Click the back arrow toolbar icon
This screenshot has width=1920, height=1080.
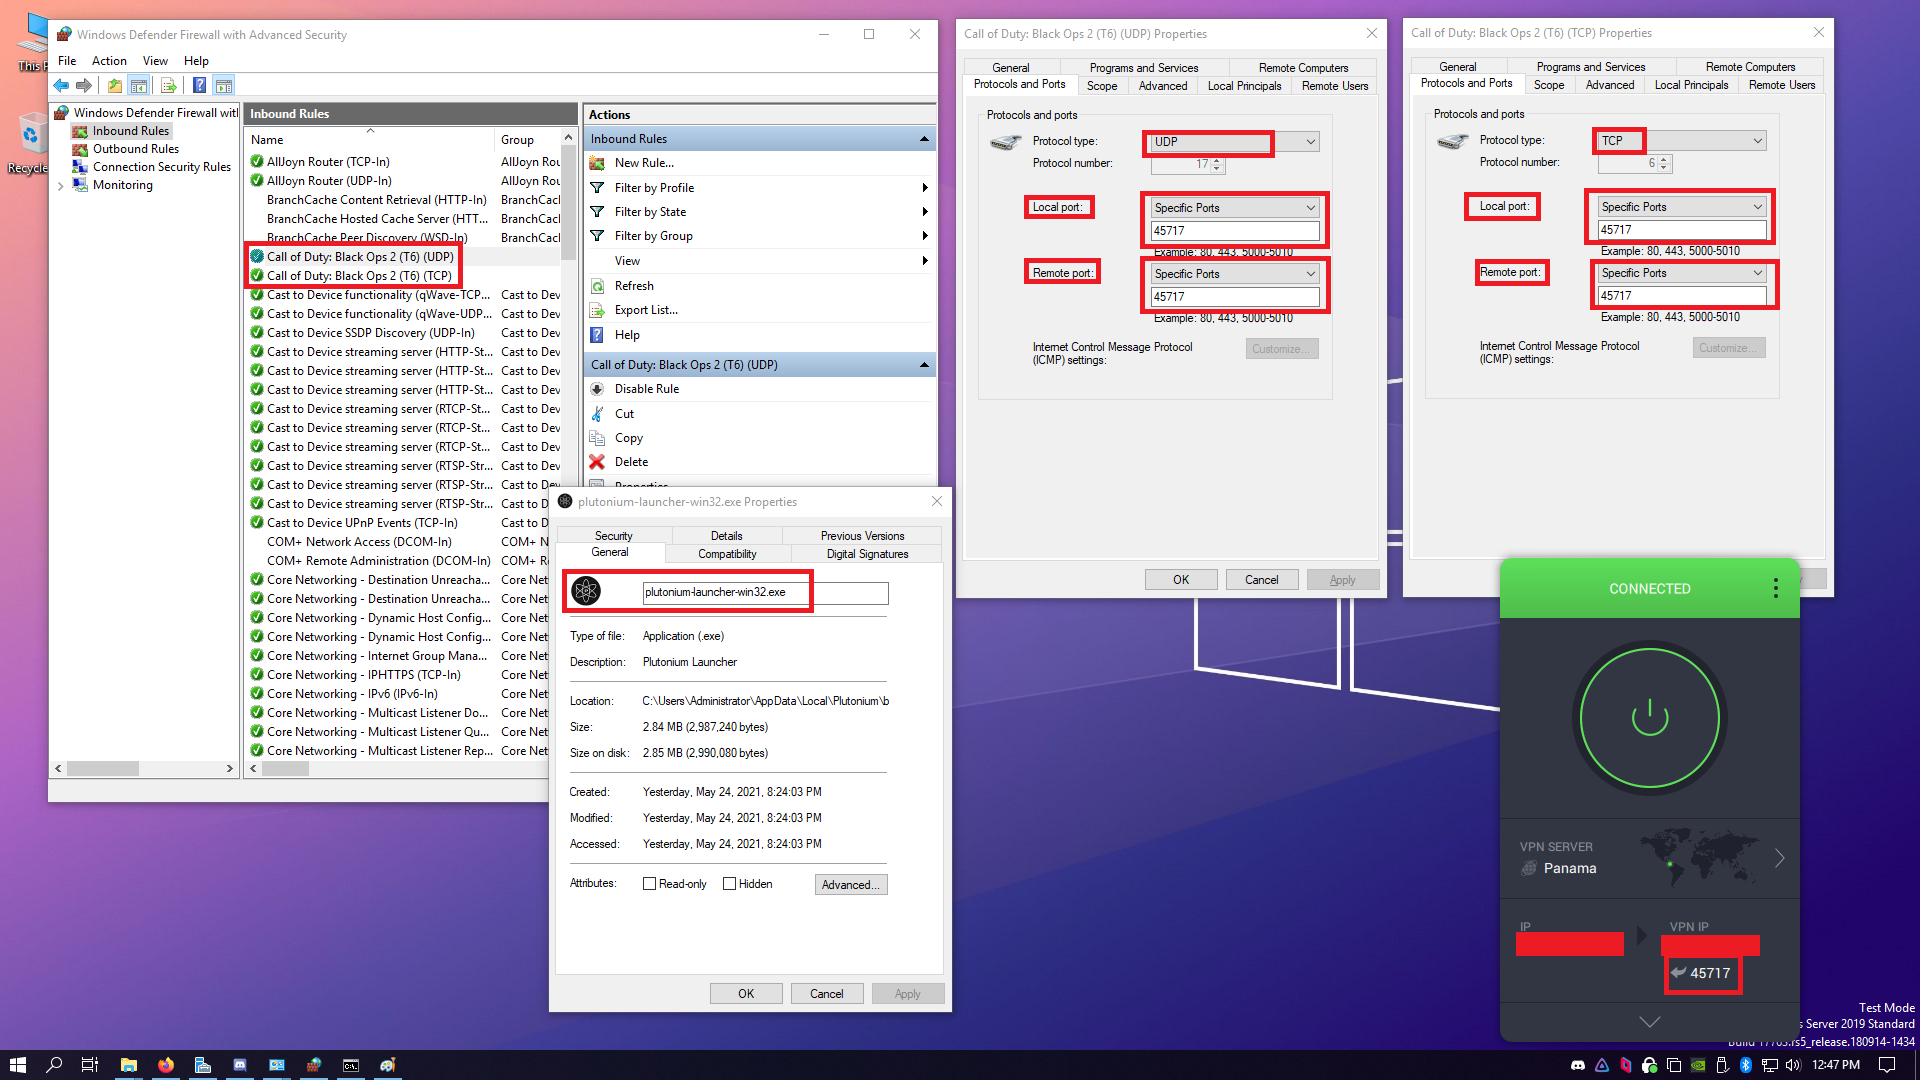[62, 86]
